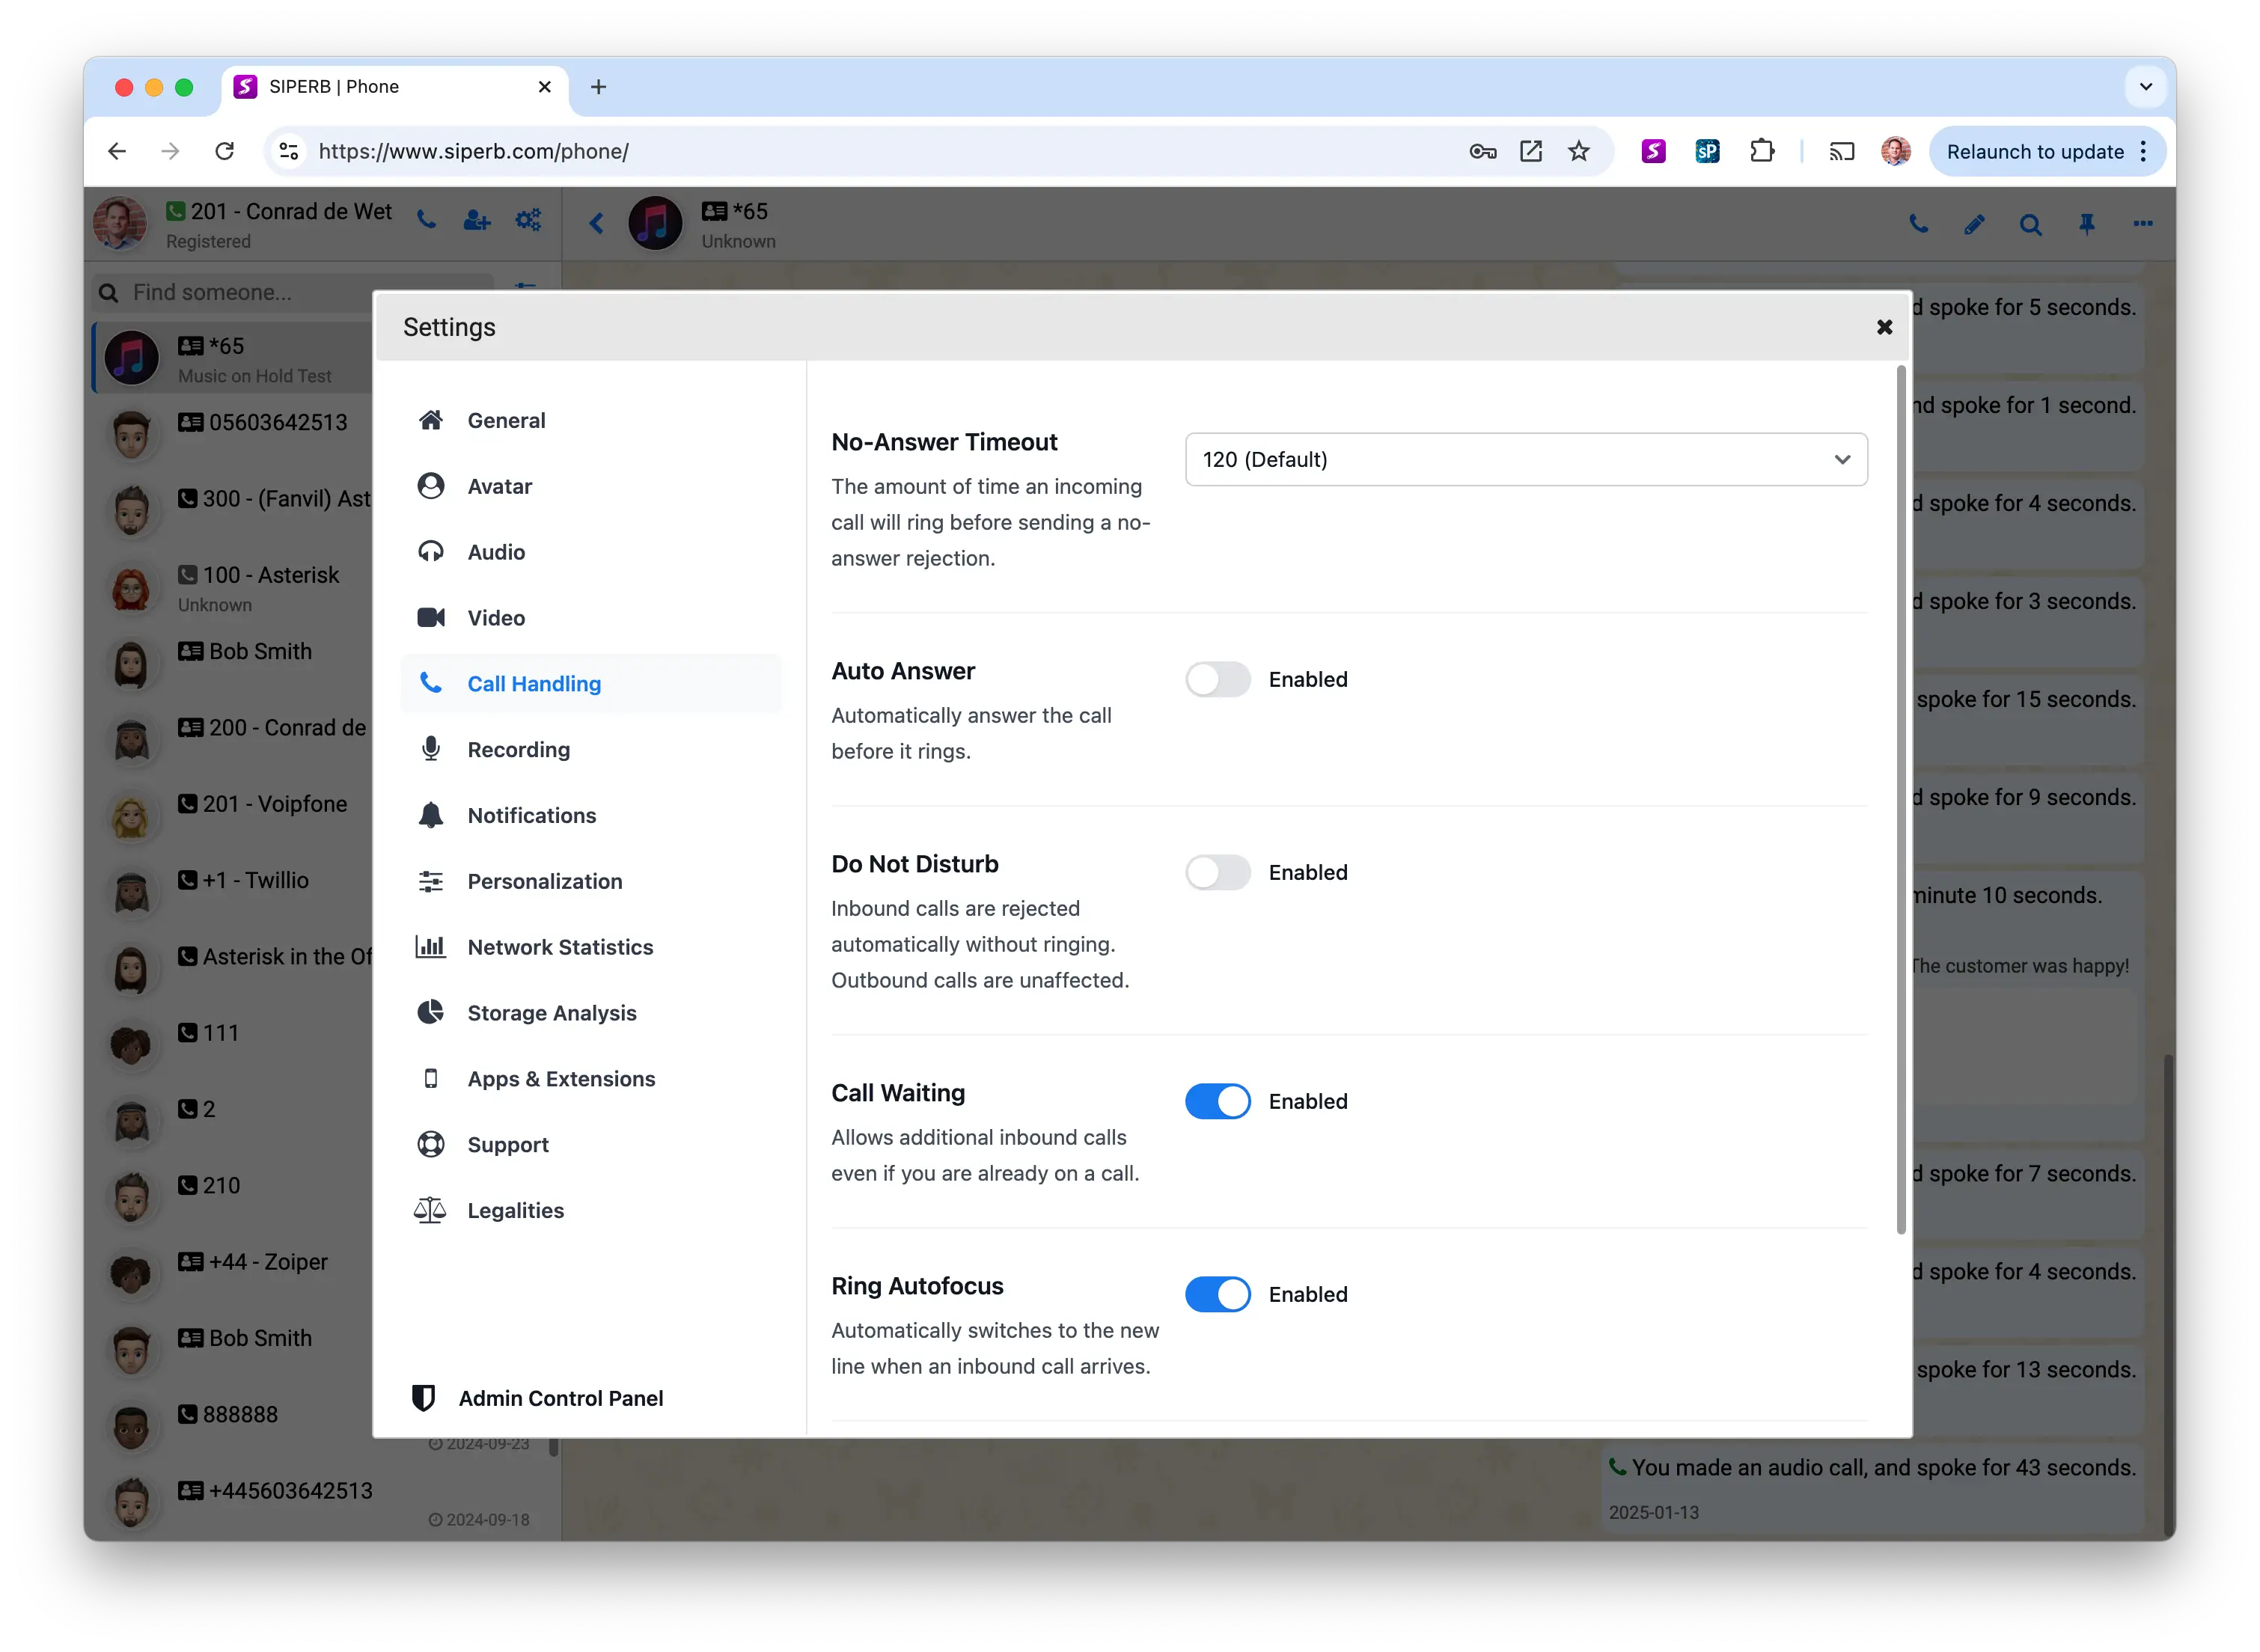Click the *65 music avatar in chat header

pos(655,223)
